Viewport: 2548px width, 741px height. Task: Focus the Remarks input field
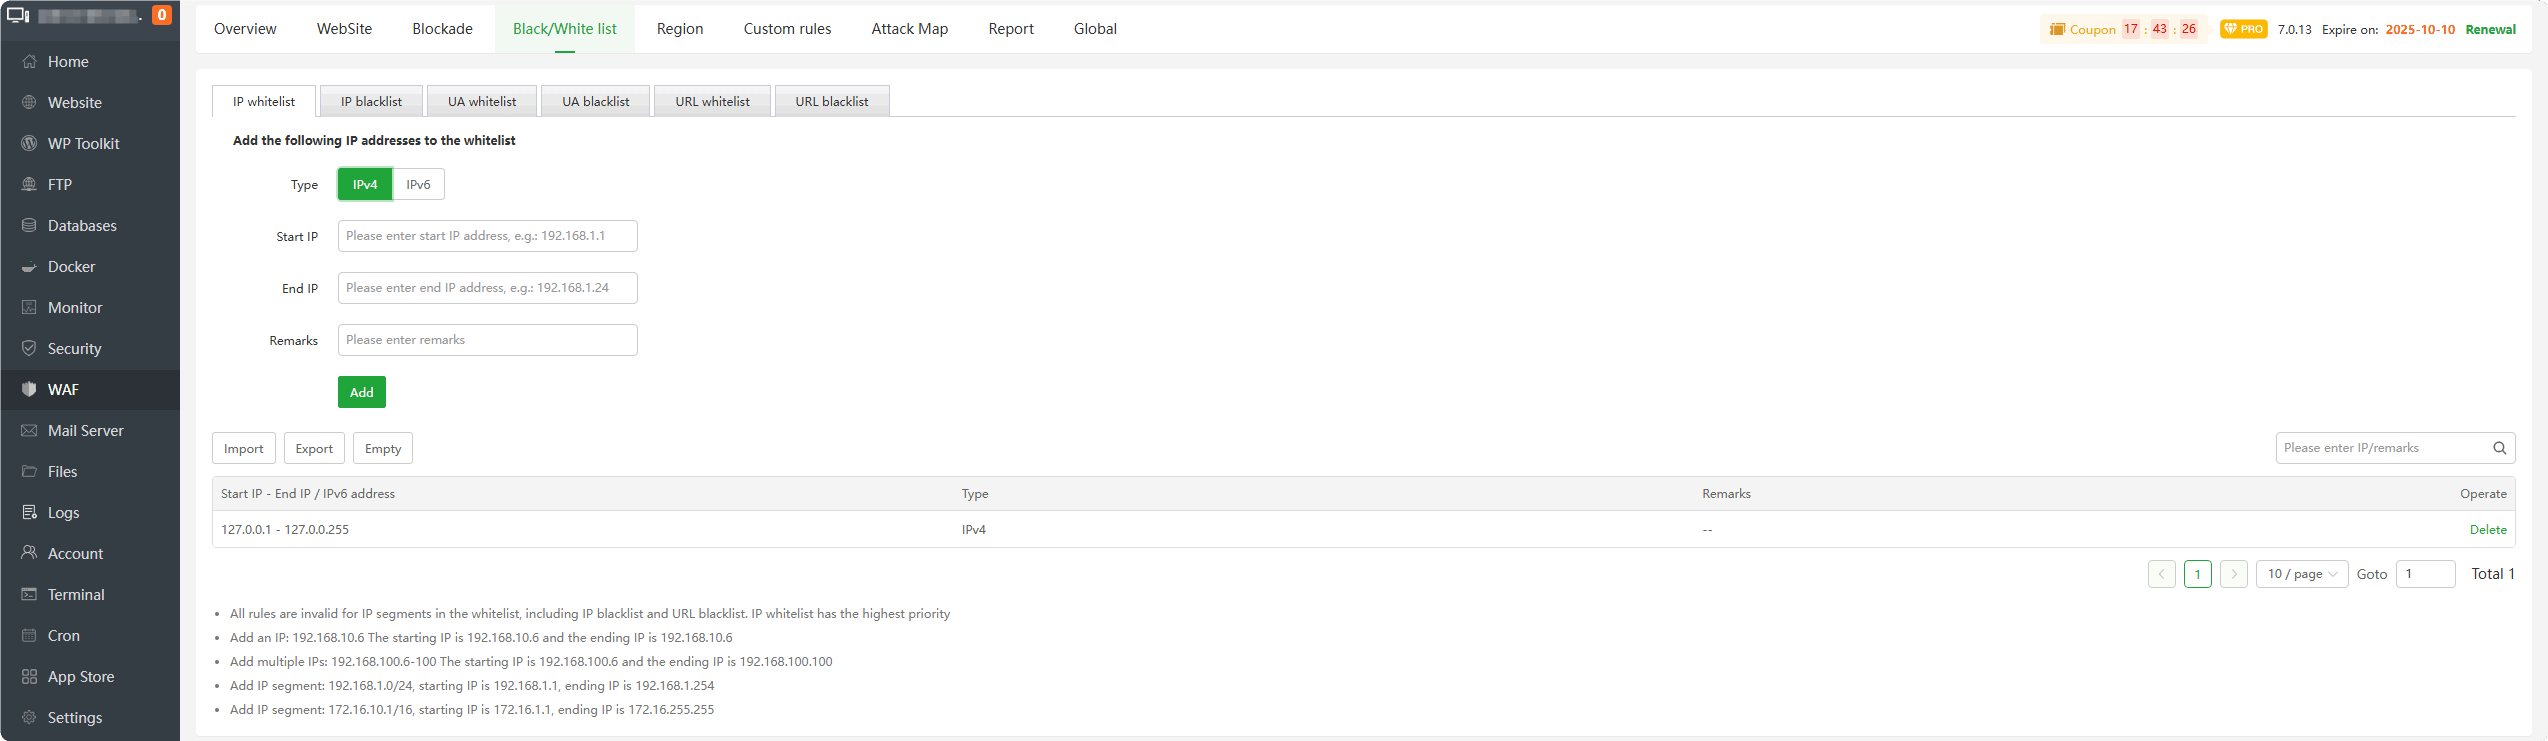point(488,340)
